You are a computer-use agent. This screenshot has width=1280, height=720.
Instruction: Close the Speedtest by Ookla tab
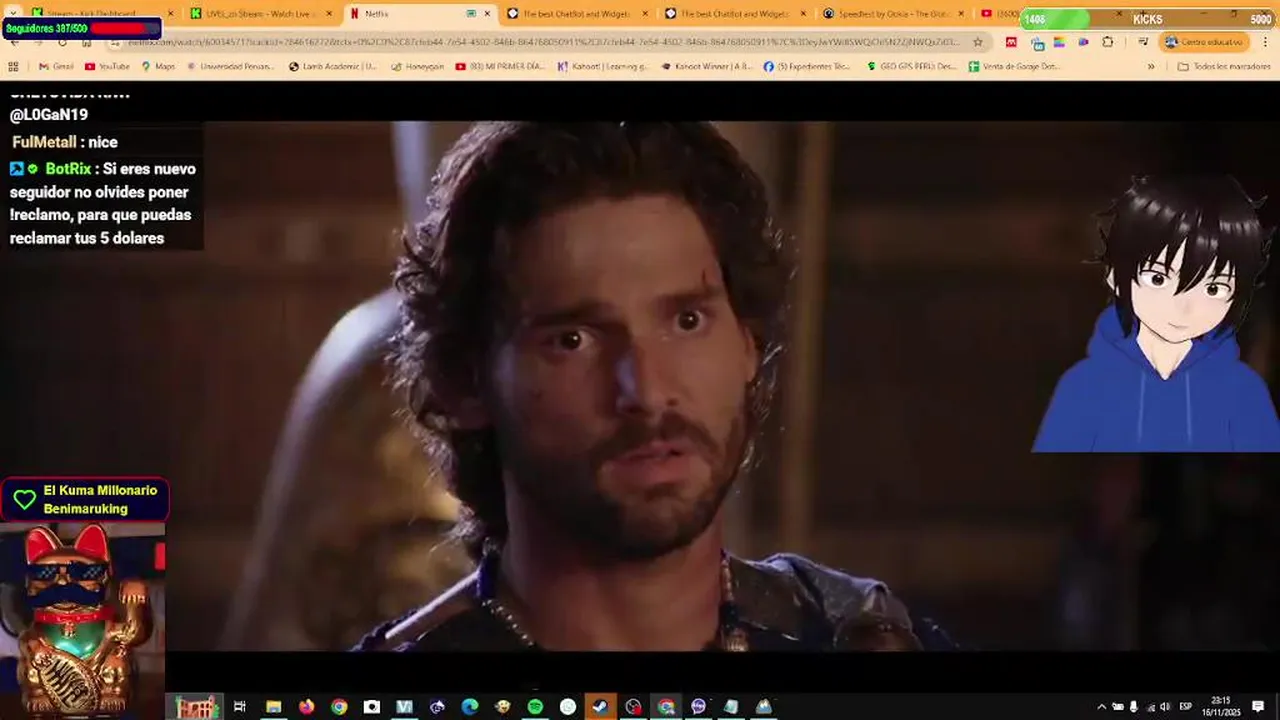point(961,14)
